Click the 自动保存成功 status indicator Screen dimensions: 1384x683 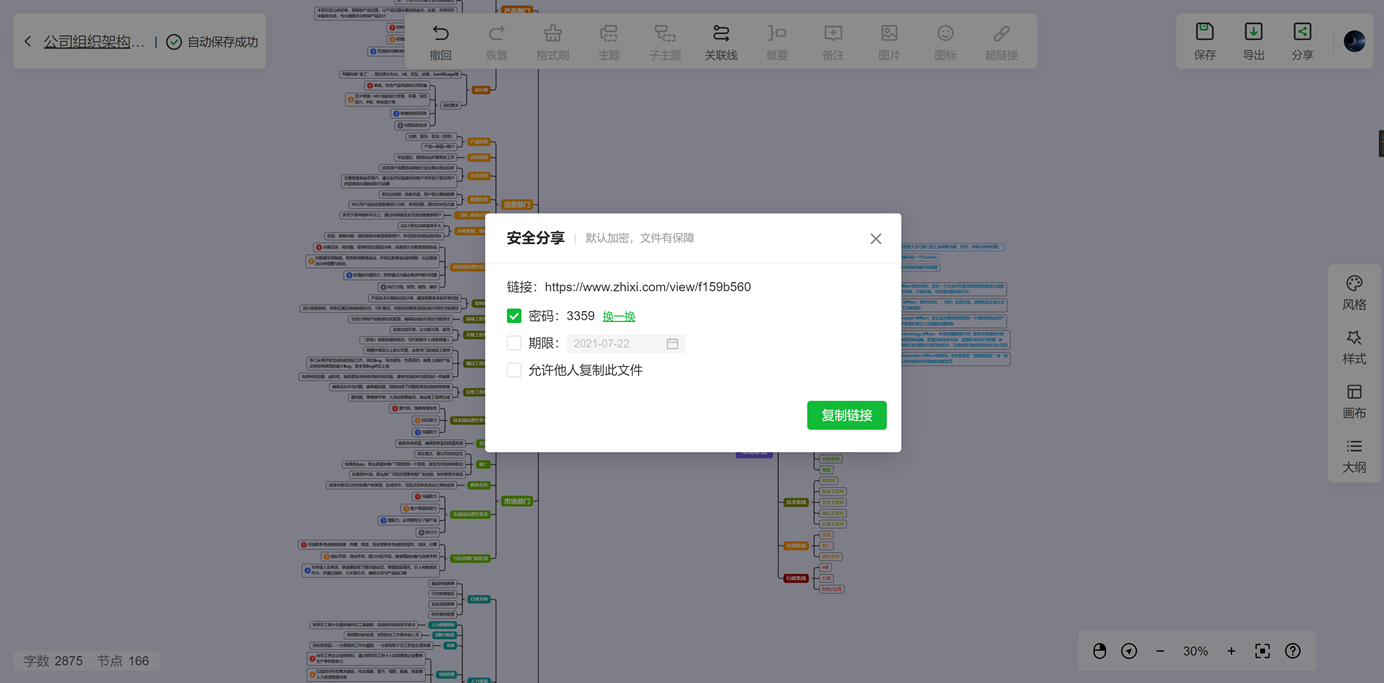(212, 42)
